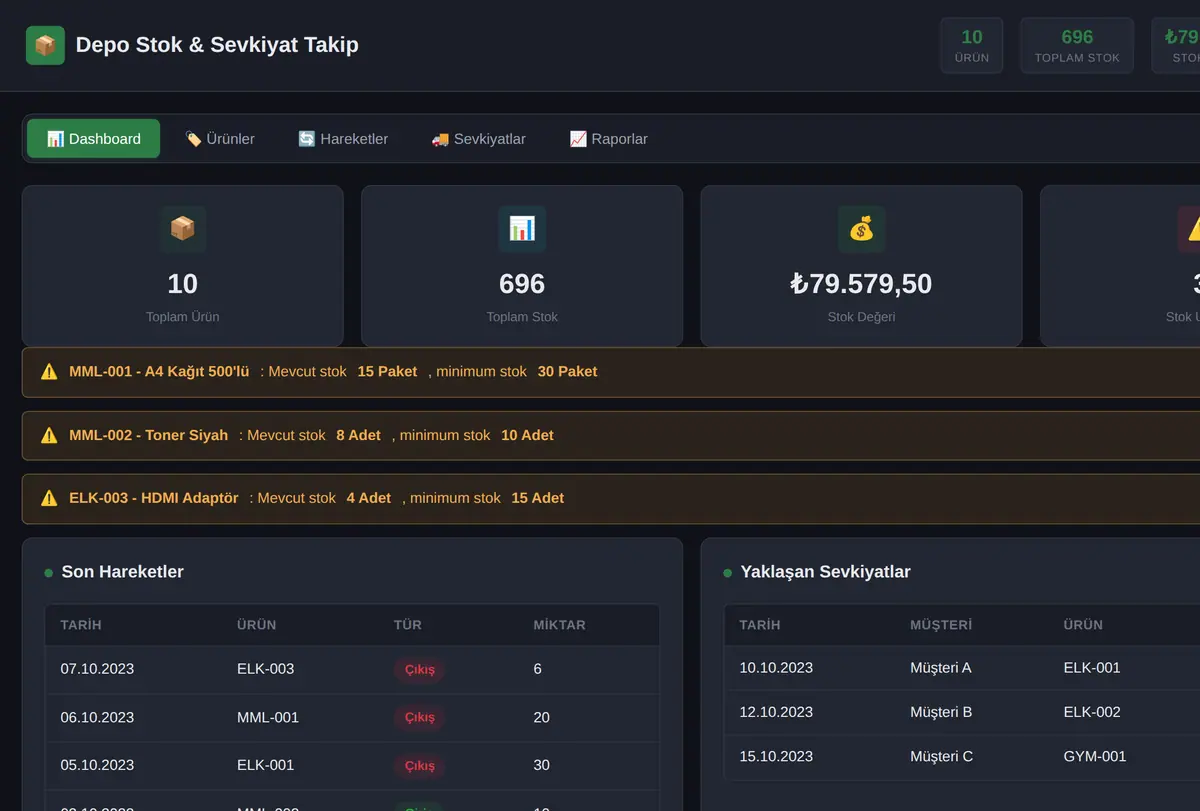
Task: Switch to the Ürünler tab
Action: coord(220,139)
